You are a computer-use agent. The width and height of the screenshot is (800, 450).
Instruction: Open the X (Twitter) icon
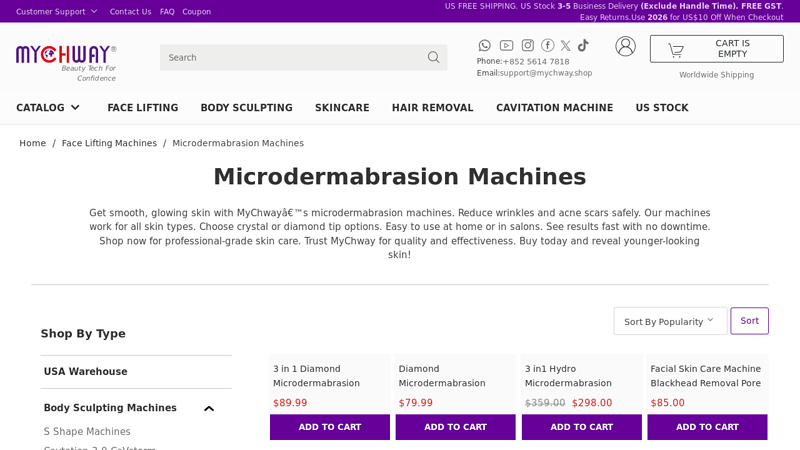tap(565, 45)
